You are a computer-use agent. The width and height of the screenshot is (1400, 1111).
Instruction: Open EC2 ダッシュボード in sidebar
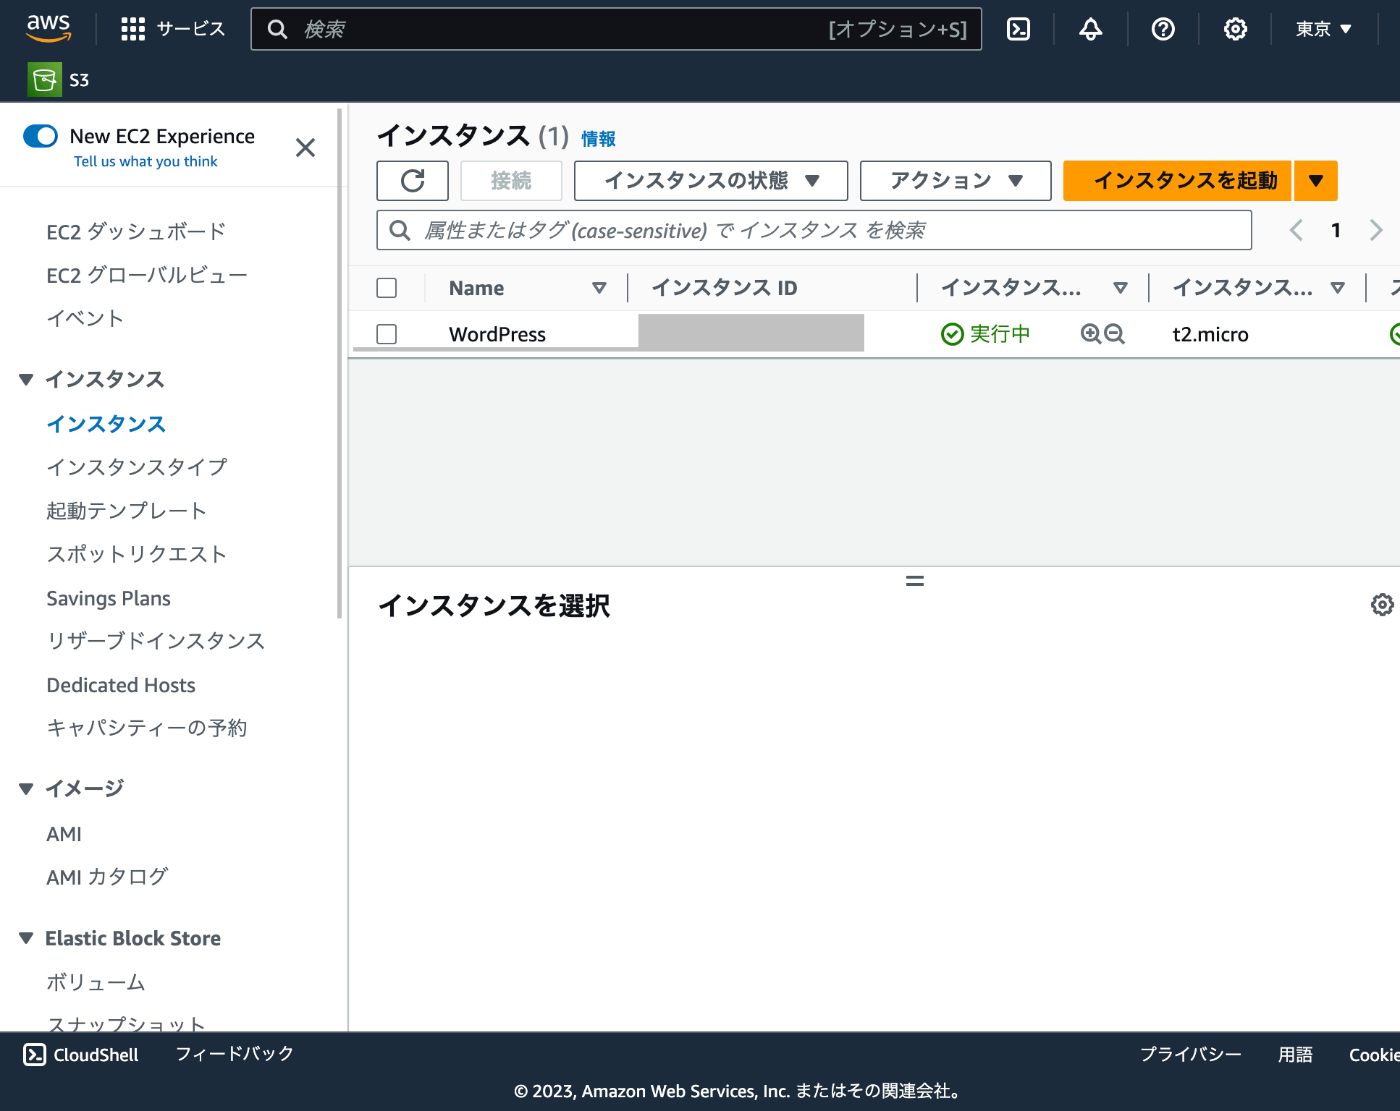(136, 232)
